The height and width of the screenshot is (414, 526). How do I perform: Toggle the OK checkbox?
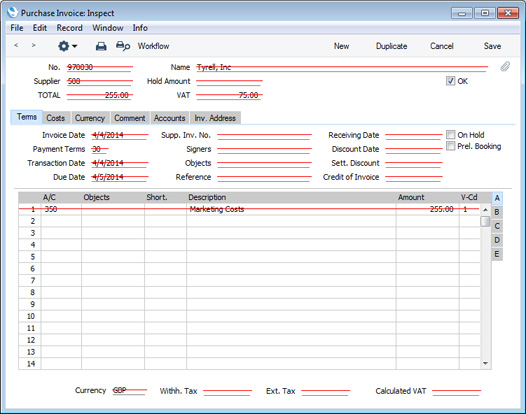click(450, 81)
